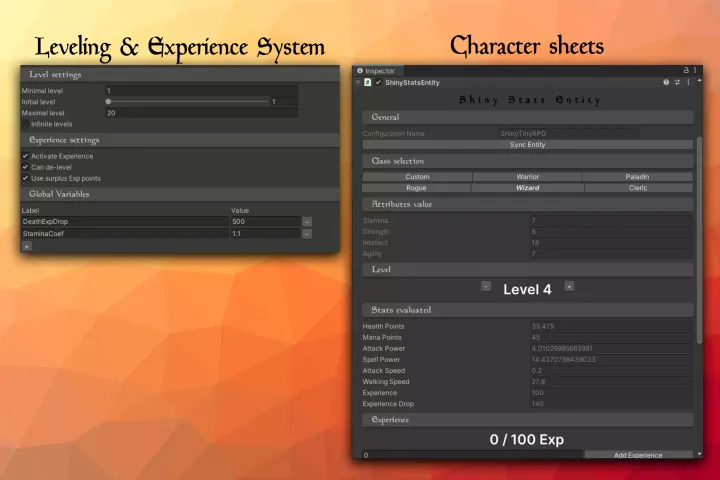
Task: Click the Strength attribute value field
Action: click(611, 232)
